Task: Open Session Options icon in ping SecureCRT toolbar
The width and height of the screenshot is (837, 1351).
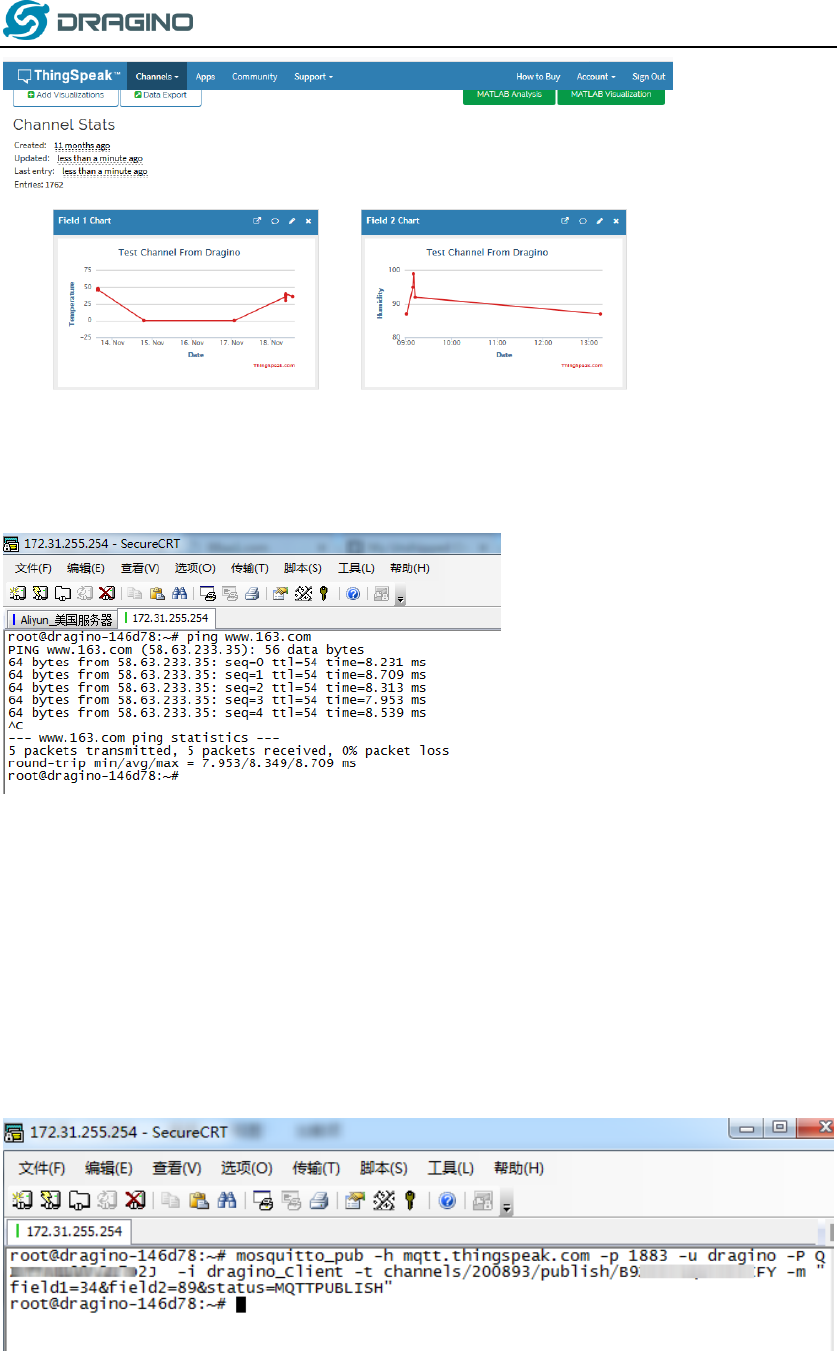Action: [x=280, y=593]
